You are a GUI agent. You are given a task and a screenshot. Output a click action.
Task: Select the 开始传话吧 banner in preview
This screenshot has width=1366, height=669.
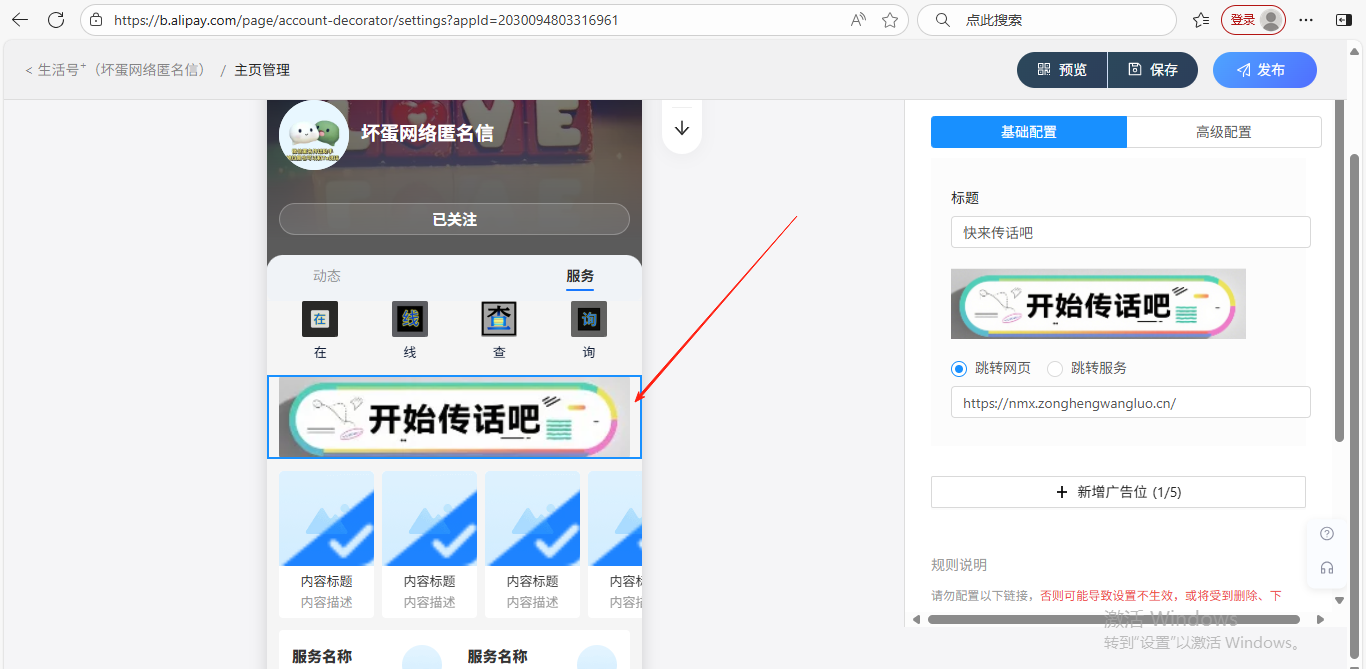[454, 417]
